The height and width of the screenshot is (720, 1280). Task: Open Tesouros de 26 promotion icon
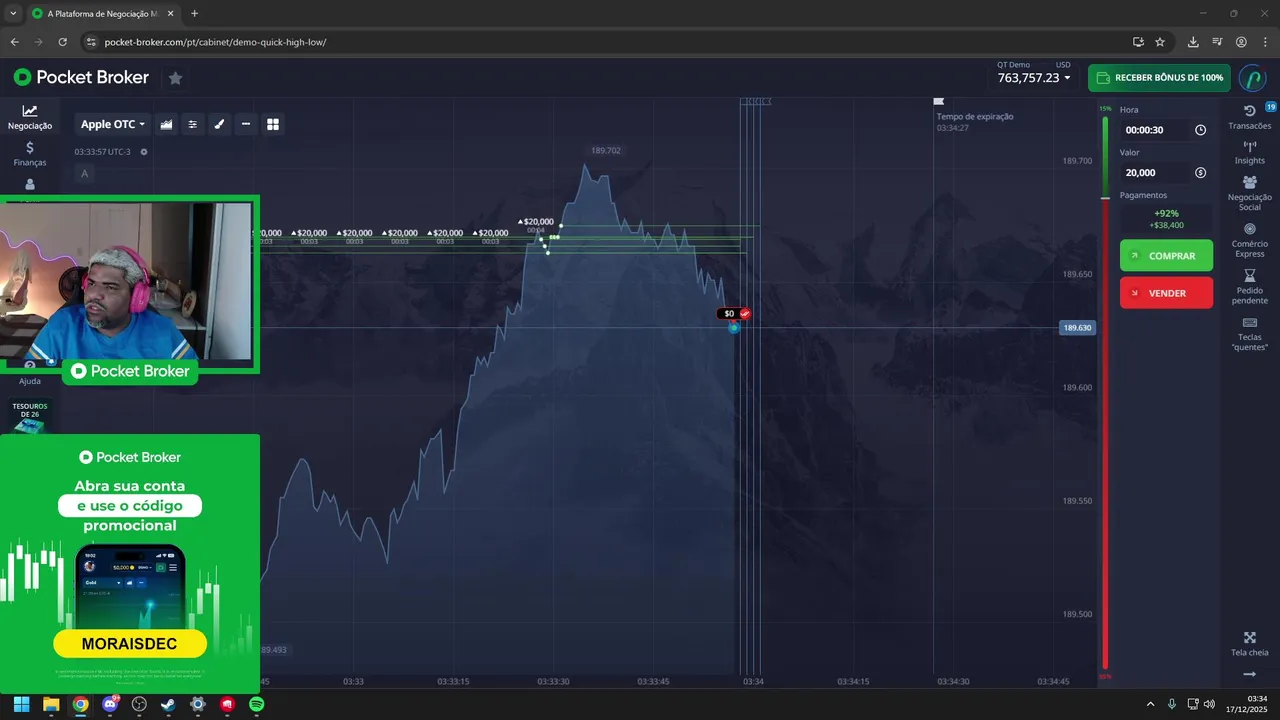[30, 417]
